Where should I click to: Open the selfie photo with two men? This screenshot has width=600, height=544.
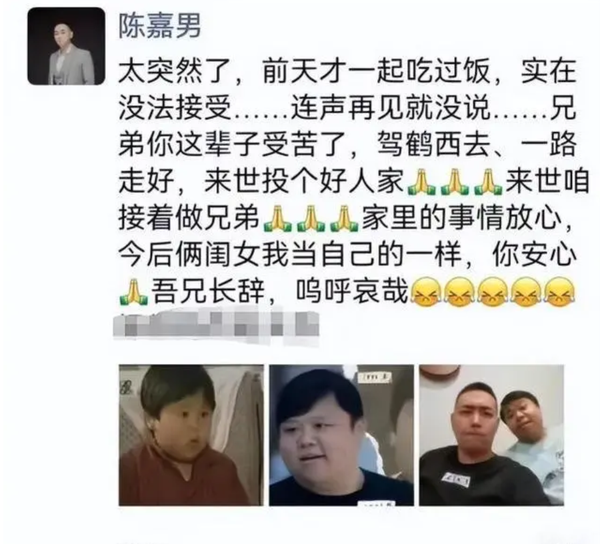tap(491, 435)
